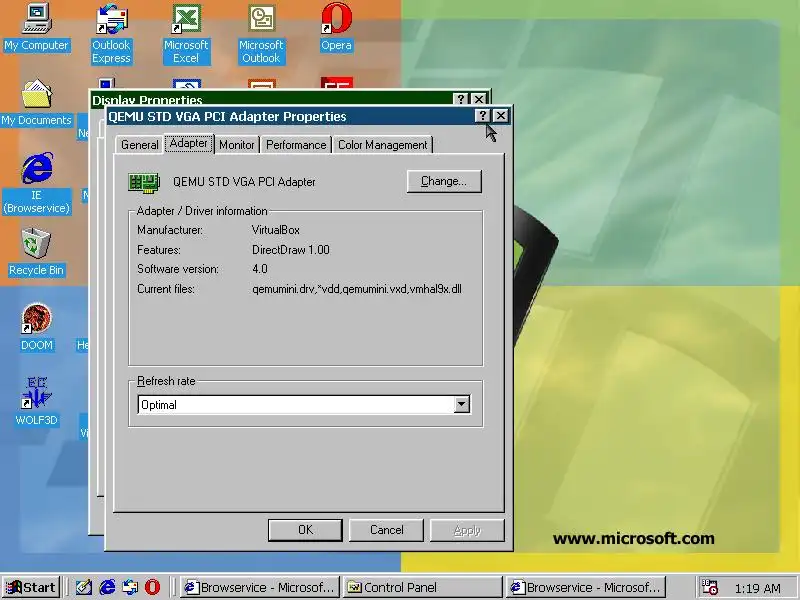Click the Display Properties title bar
Viewport: 800px width, 600px height.
click(270, 98)
